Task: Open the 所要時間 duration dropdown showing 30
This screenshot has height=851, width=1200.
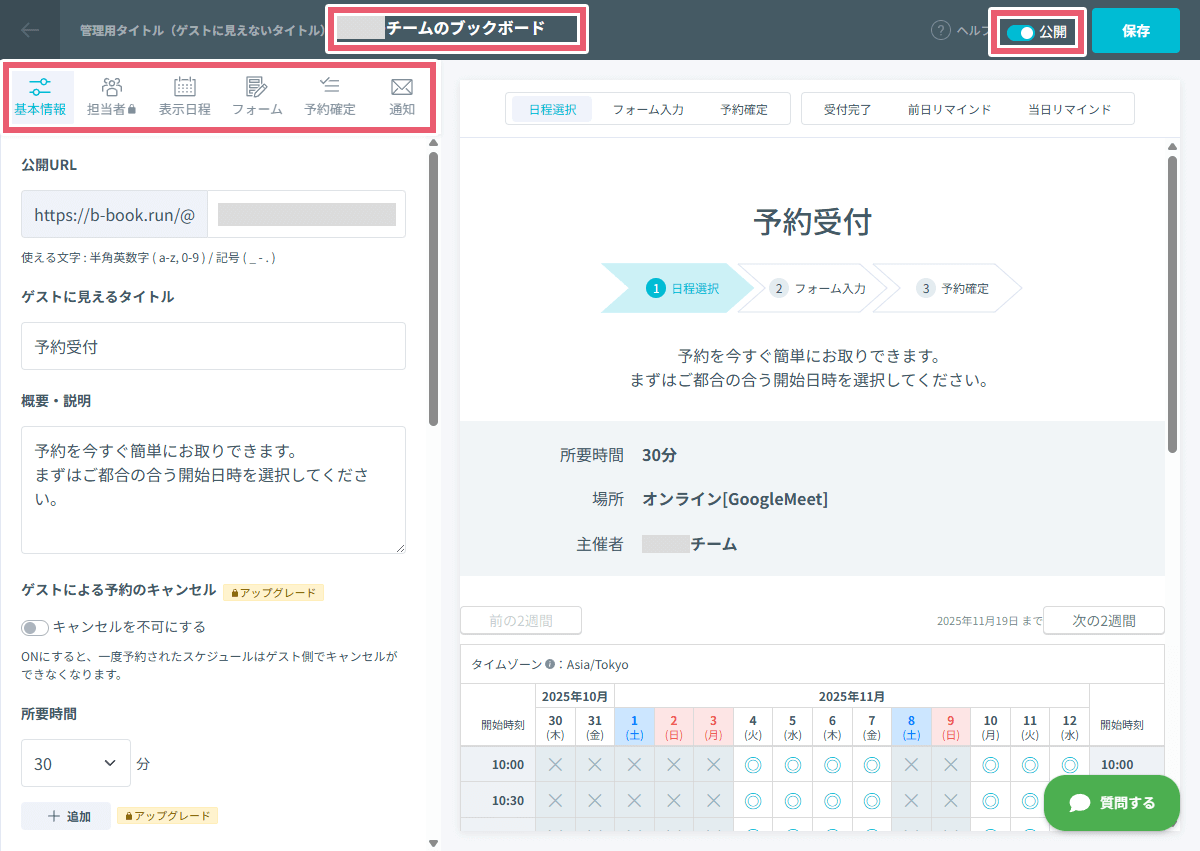Action: (75, 763)
